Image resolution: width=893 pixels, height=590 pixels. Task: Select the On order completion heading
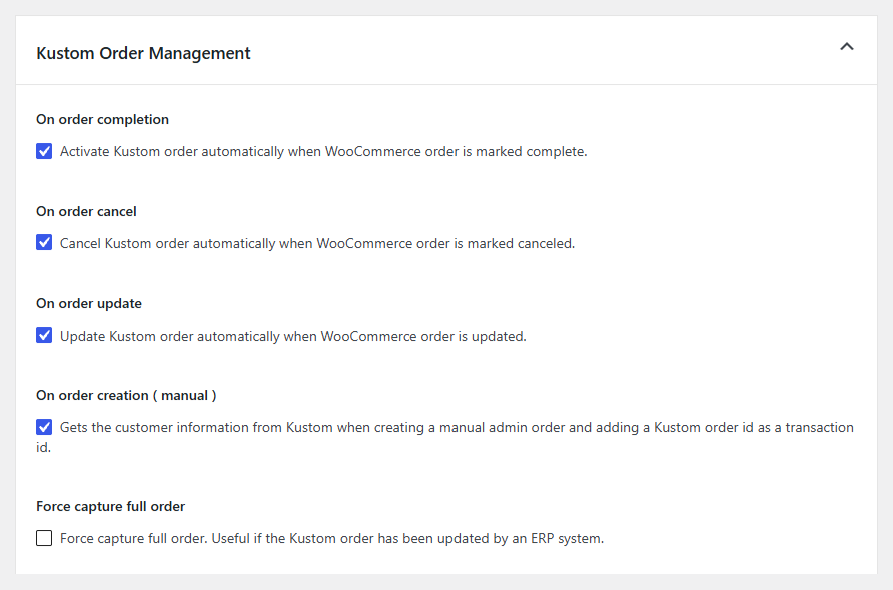103,120
